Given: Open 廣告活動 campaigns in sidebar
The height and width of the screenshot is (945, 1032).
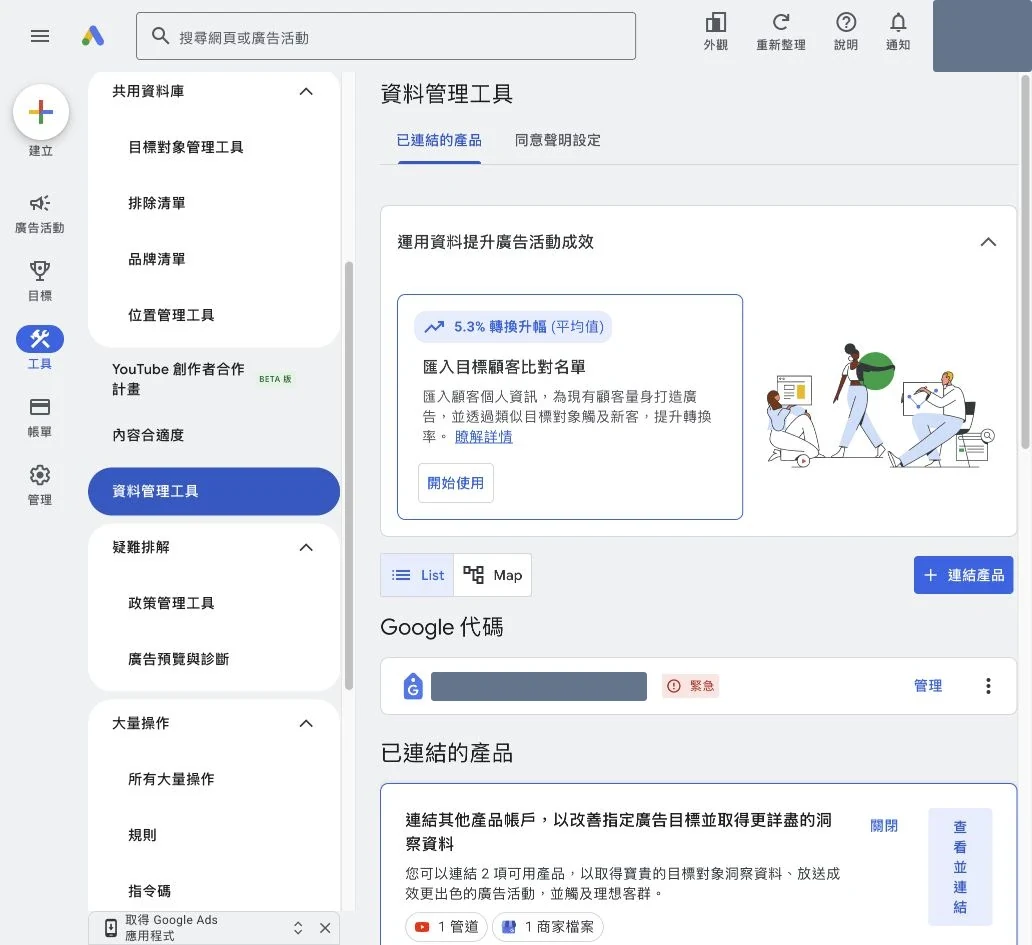Looking at the screenshot, I should [x=39, y=214].
